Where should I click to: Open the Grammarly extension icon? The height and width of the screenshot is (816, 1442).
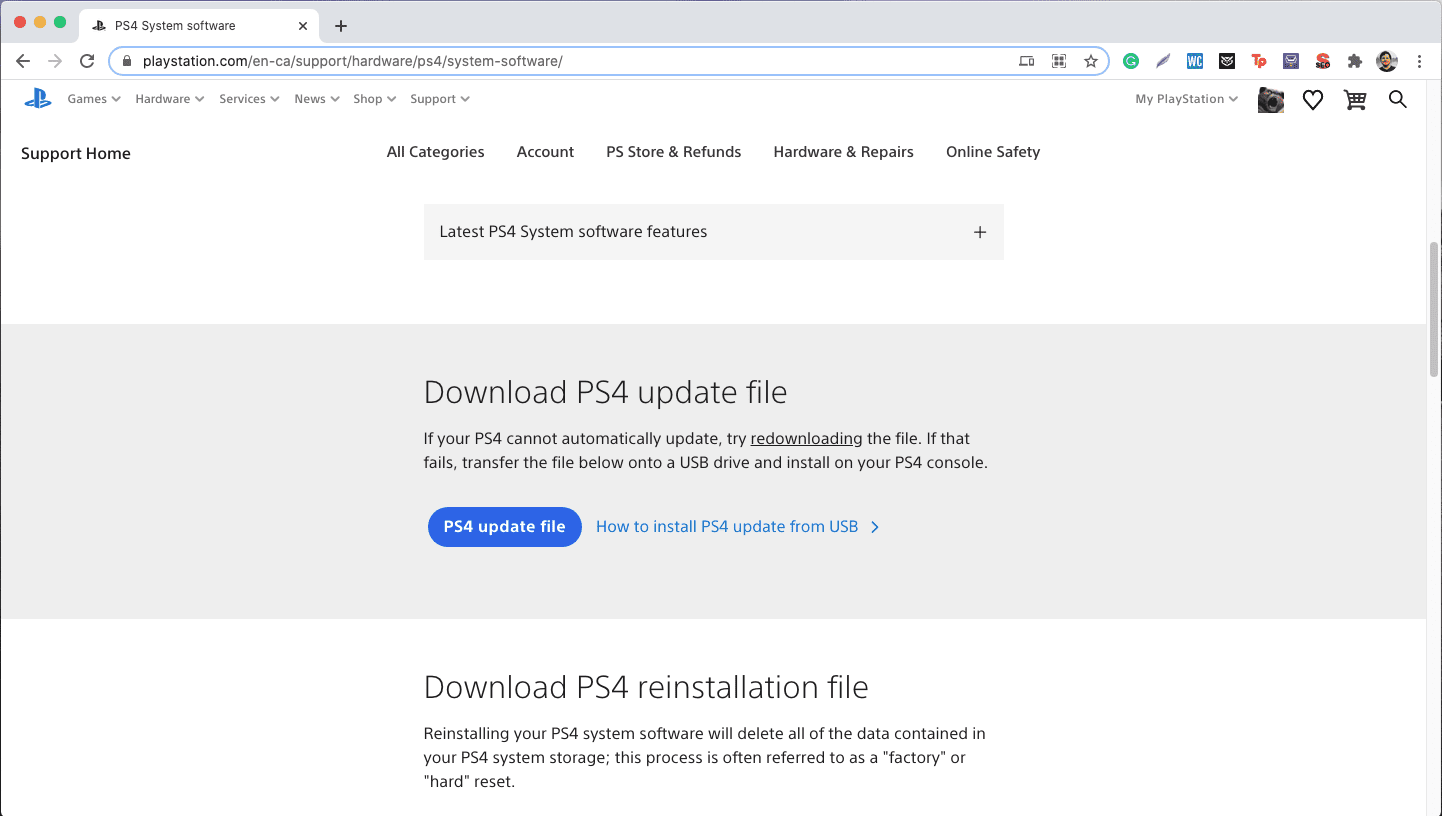pos(1131,61)
